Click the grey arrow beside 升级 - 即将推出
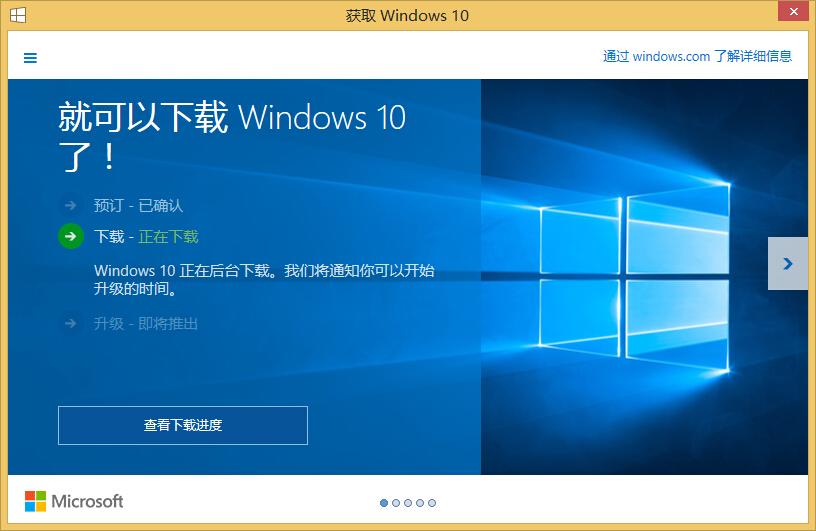 [x=70, y=323]
